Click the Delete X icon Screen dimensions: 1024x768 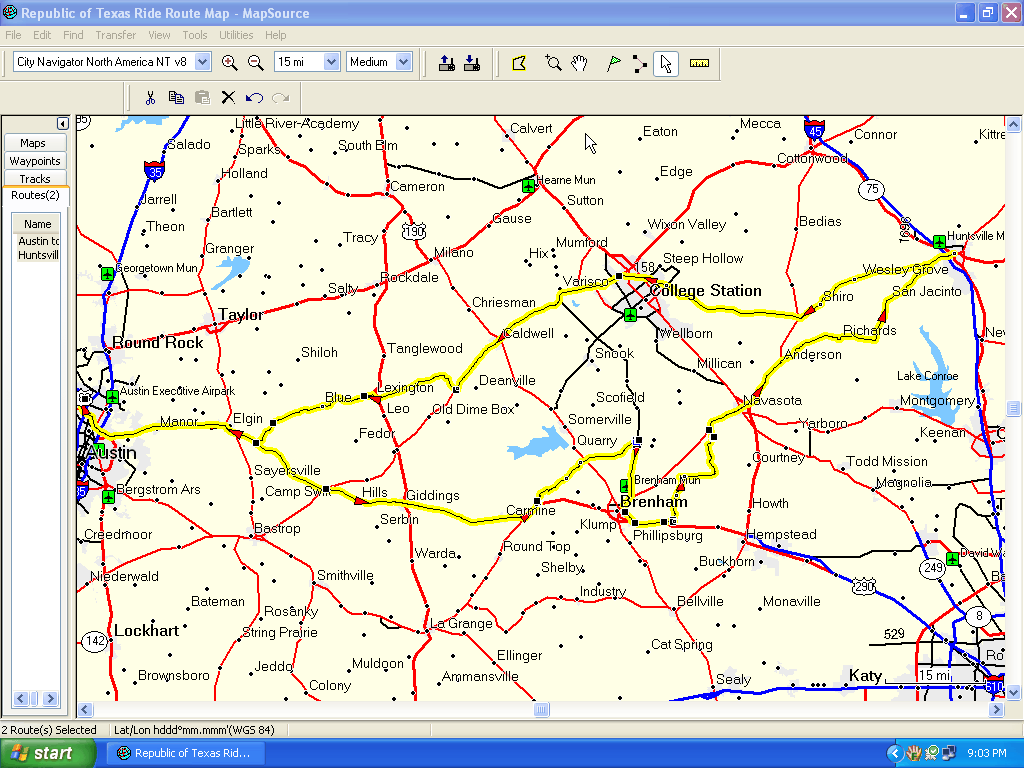228,97
